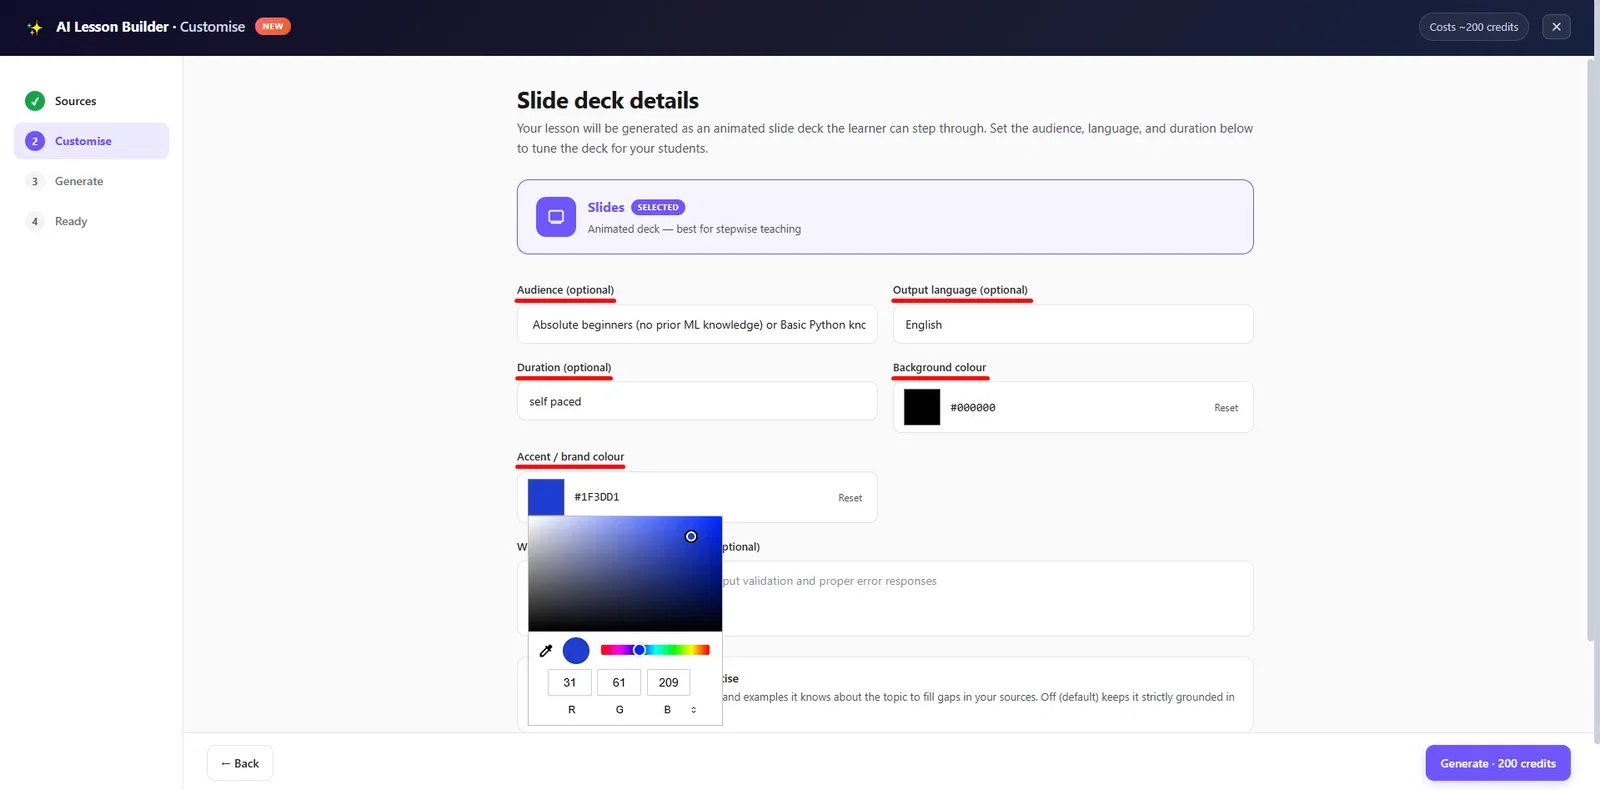This screenshot has width=1600, height=790.
Task: Open the black background colour swatch
Action: click(922, 407)
